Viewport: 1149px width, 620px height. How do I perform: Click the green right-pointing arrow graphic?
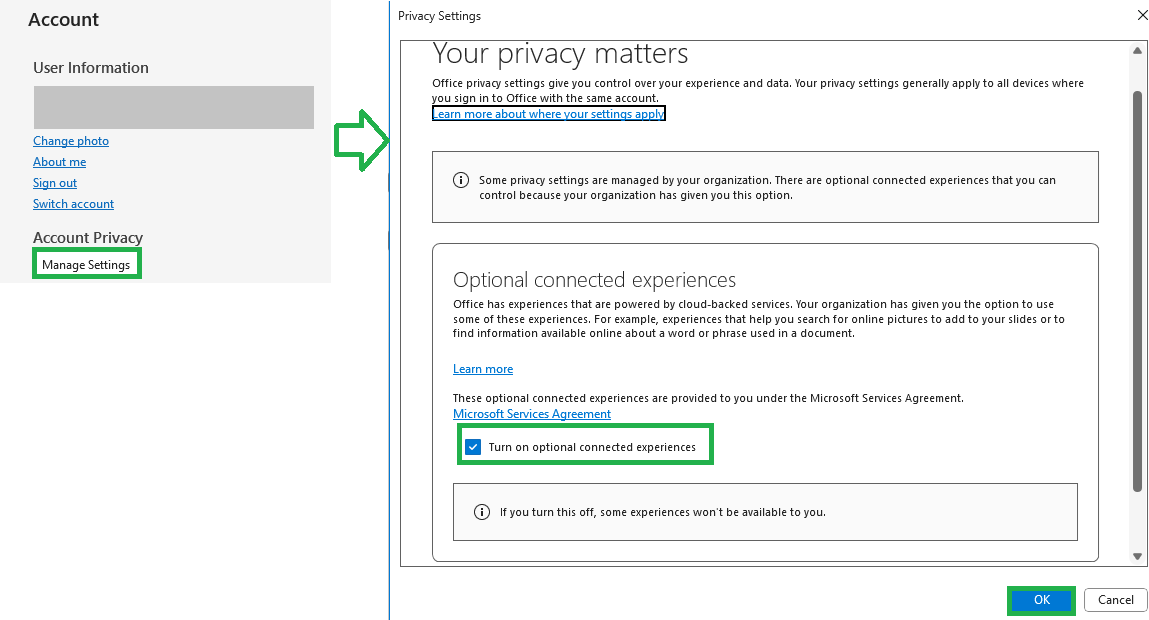pos(361,141)
